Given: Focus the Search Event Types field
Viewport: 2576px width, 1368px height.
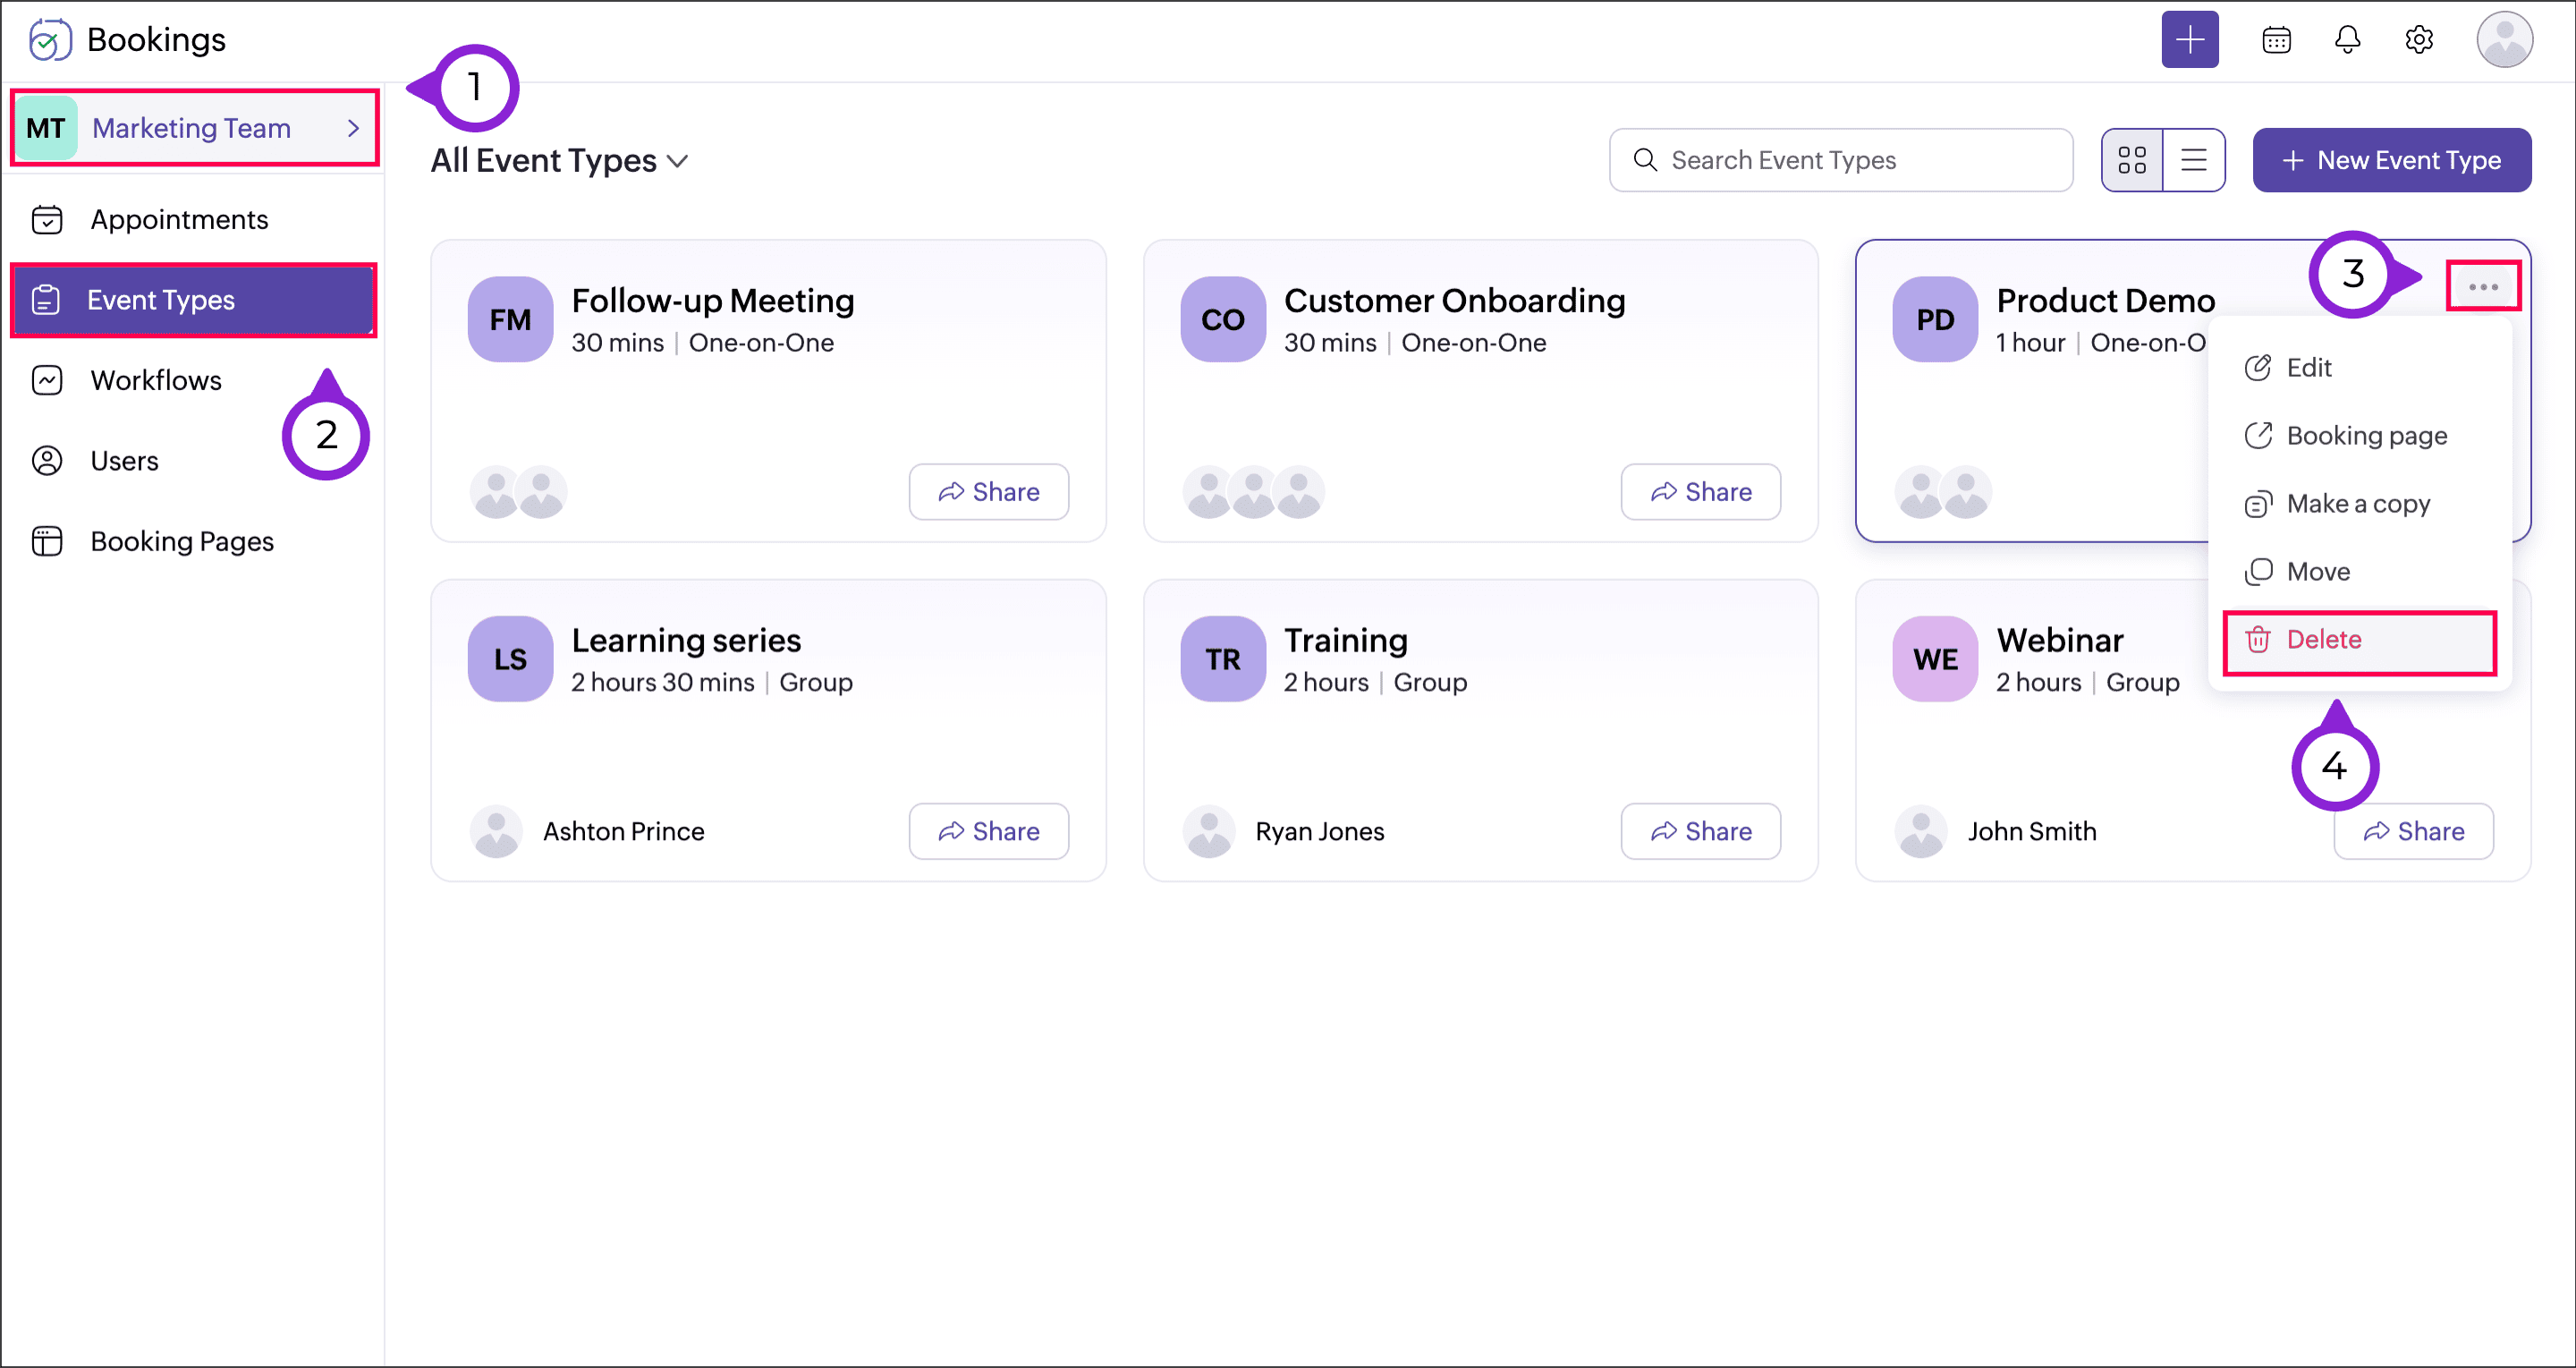Looking at the screenshot, I should point(1840,160).
